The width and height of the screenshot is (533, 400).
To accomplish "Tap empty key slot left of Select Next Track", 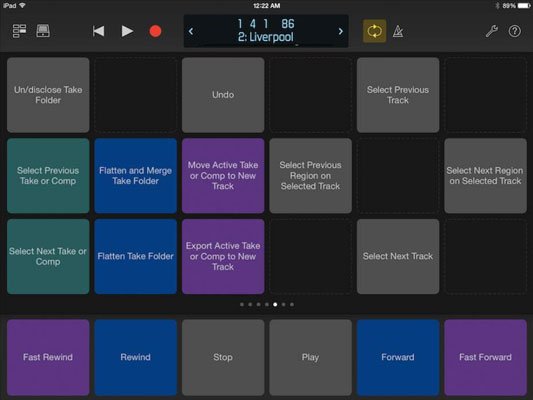I will [x=311, y=257].
